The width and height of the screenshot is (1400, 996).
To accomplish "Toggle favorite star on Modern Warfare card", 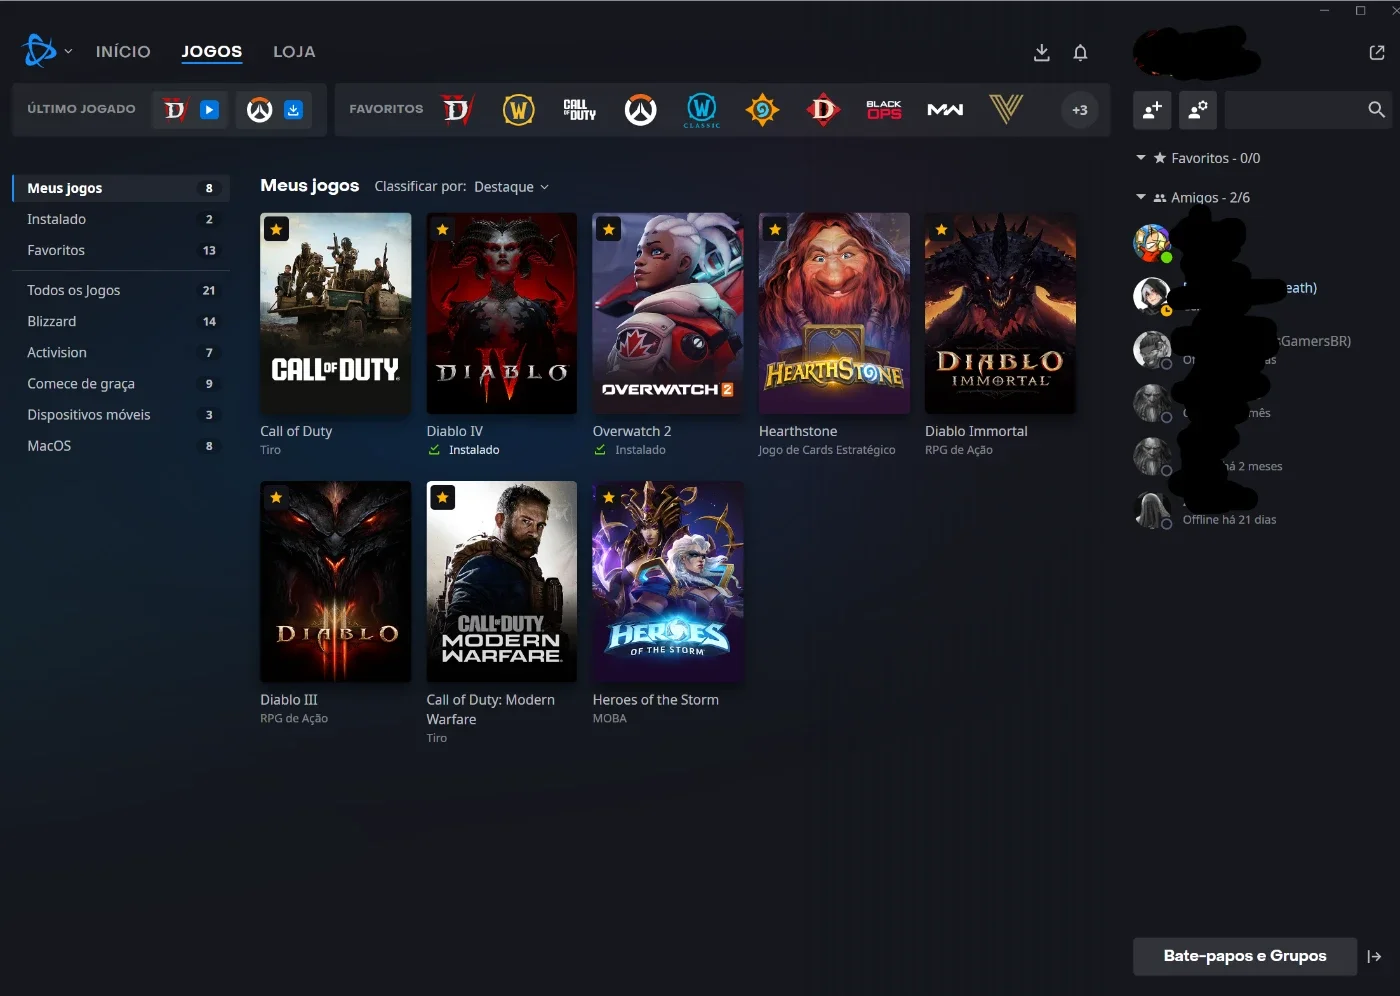I will [x=442, y=497].
